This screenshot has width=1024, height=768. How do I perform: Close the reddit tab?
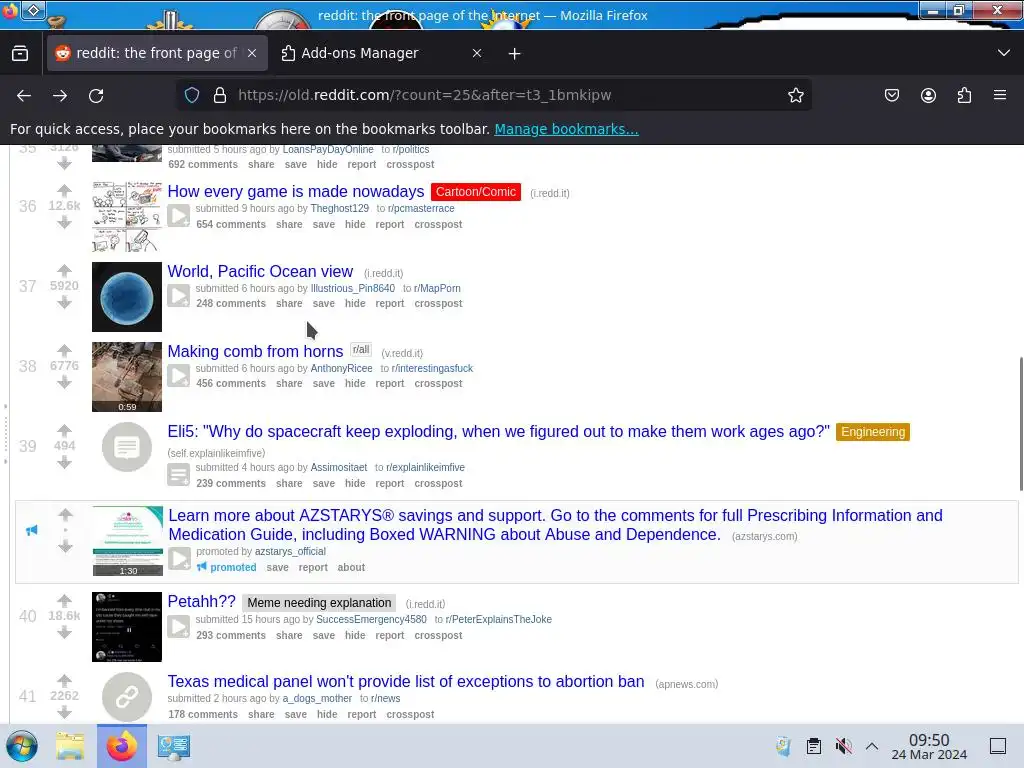pyautogui.click(x=252, y=53)
